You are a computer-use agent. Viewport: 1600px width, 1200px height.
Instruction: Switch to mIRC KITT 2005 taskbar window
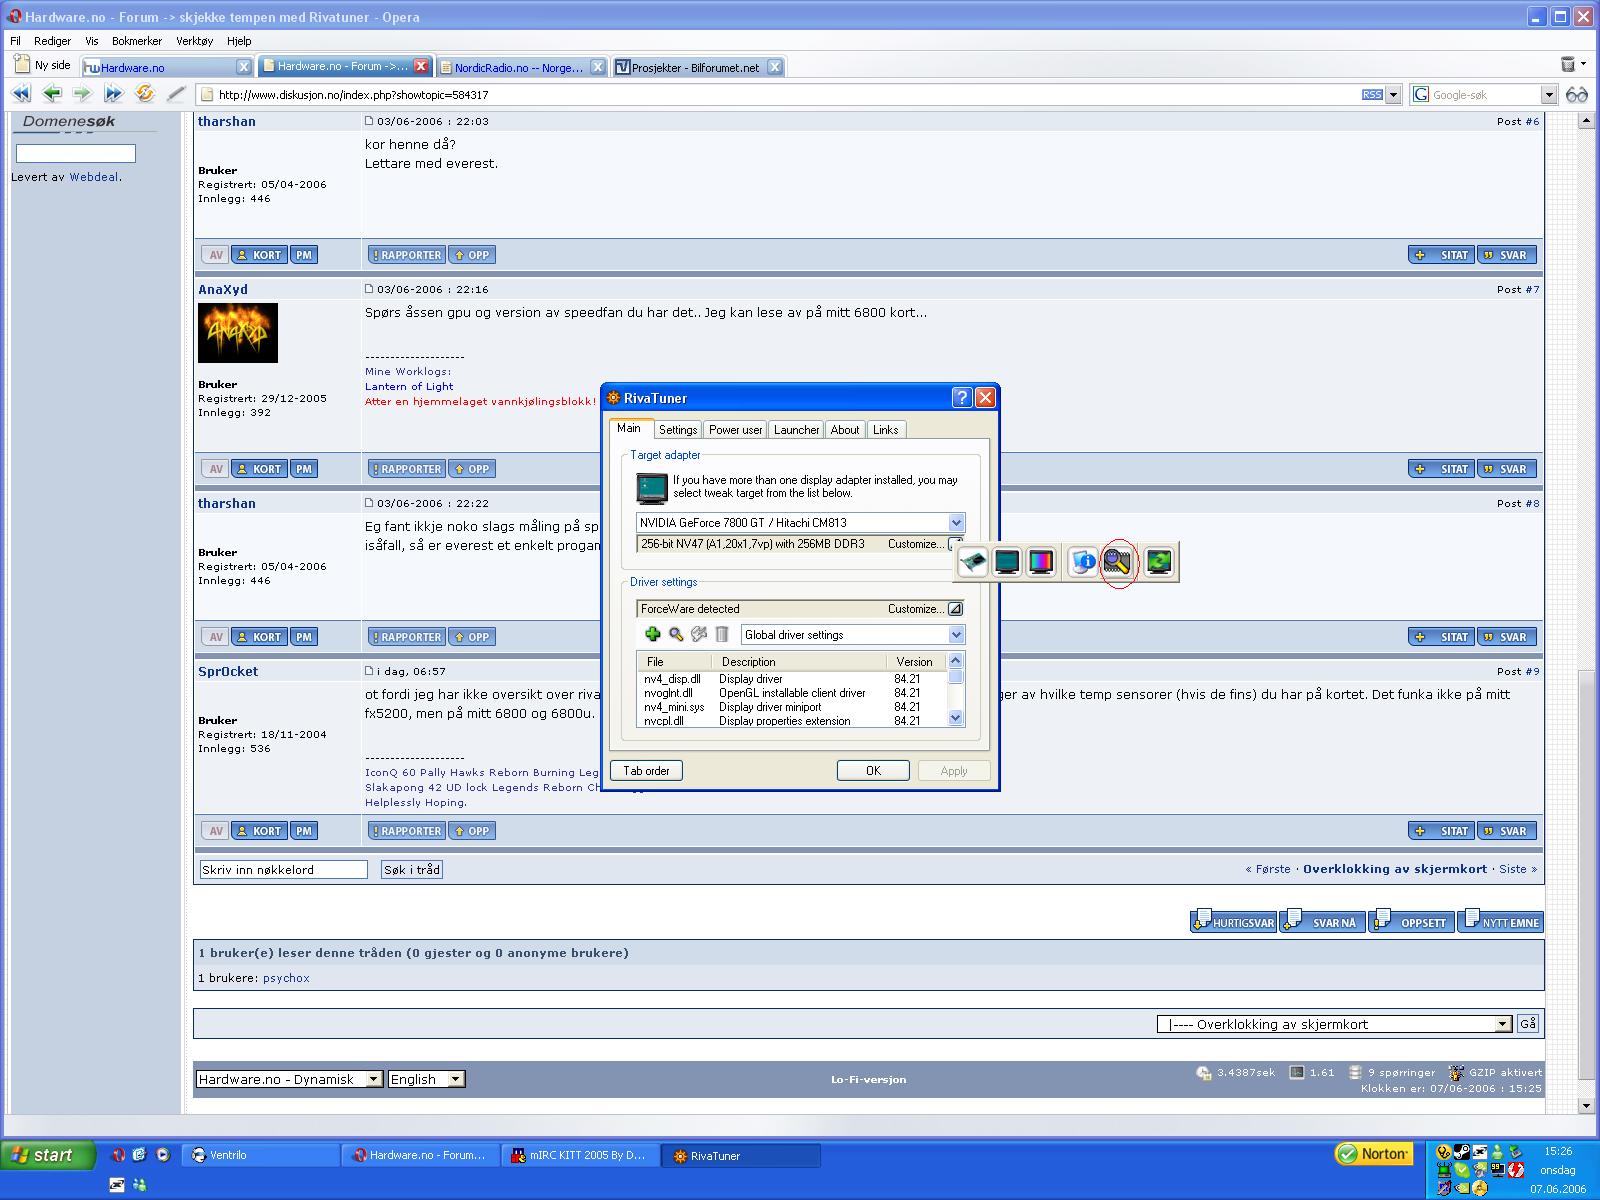coord(580,1155)
